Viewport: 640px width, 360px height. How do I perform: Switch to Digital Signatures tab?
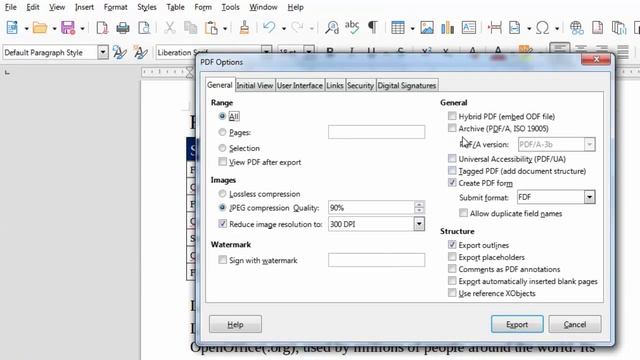[x=407, y=85]
